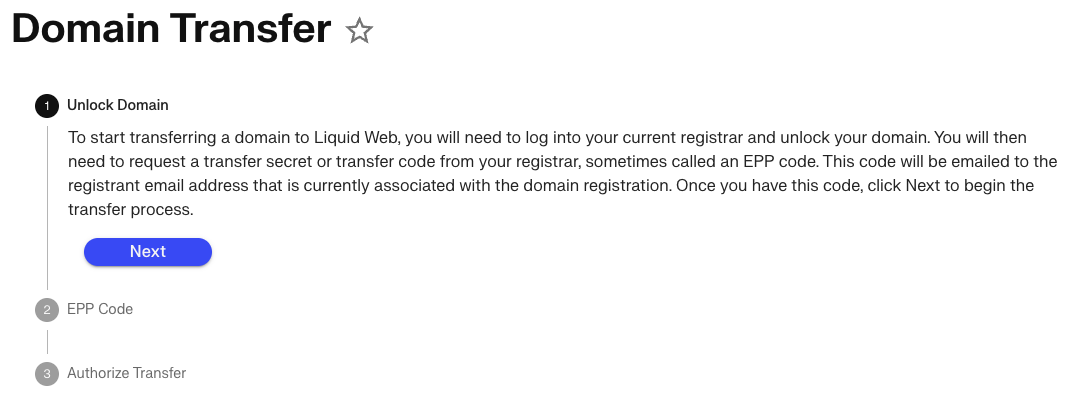Viewport: 1076px width, 405px height.
Task: Open the EPP Code step
Action: click(x=100, y=309)
